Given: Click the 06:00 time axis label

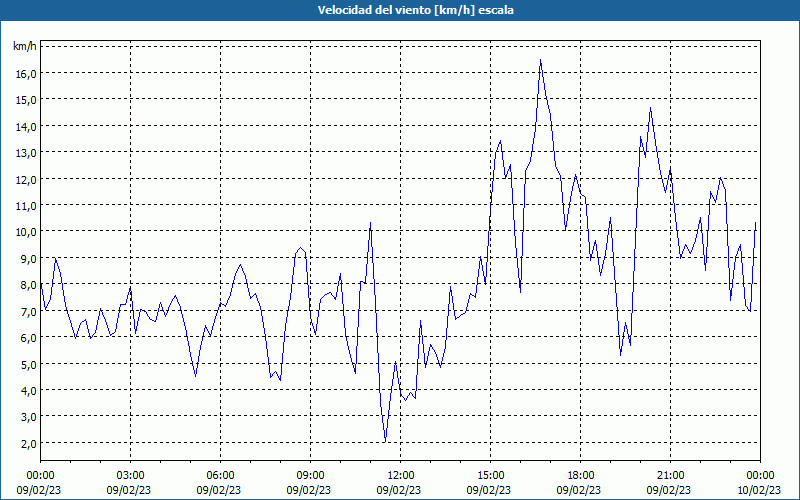Looking at the screenshot, I should (x=220, y=476).
